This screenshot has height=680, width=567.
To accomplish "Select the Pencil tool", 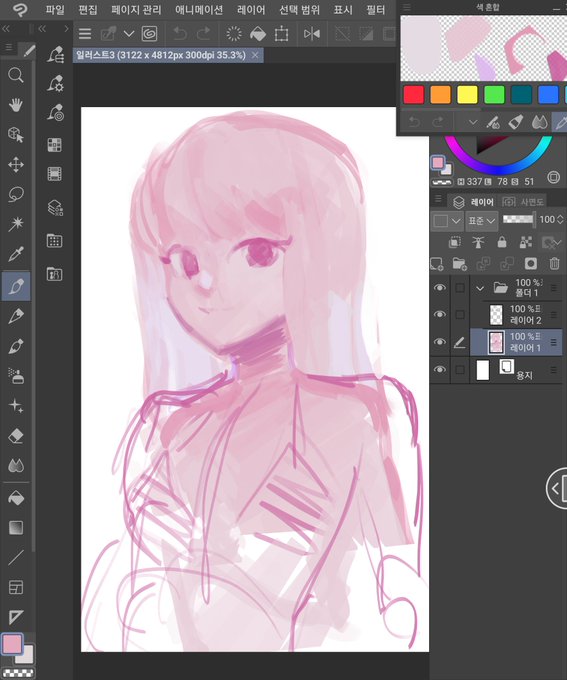I will tap(16, 316).
